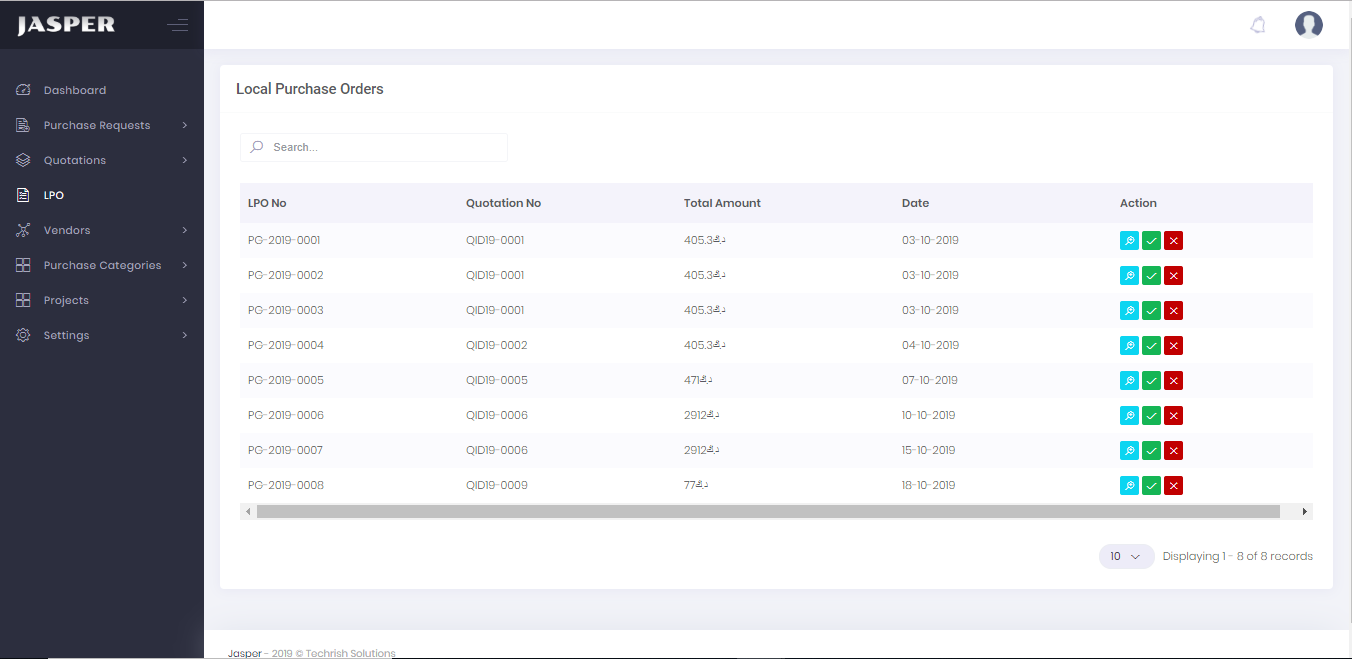Open the user profile avatar
1352x659 pixels.
pyautogui.click(x=1308, y=25)
